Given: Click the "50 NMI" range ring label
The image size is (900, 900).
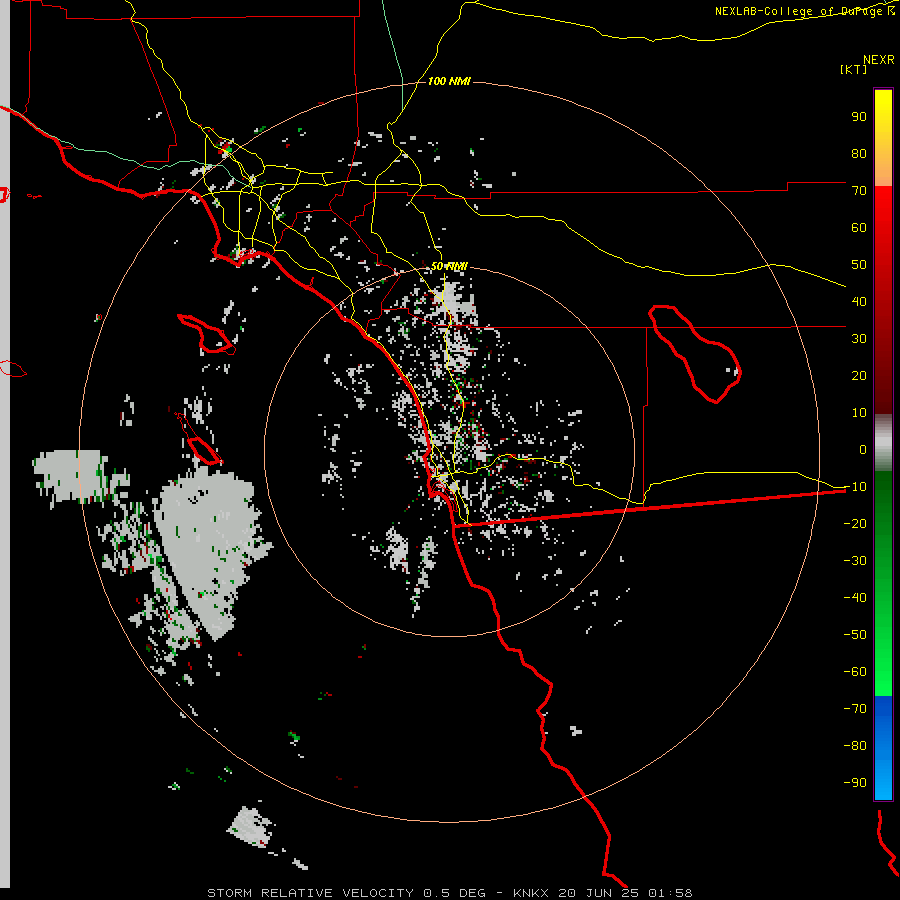Looking at the screenshot, I should click(x=449, y=266).
